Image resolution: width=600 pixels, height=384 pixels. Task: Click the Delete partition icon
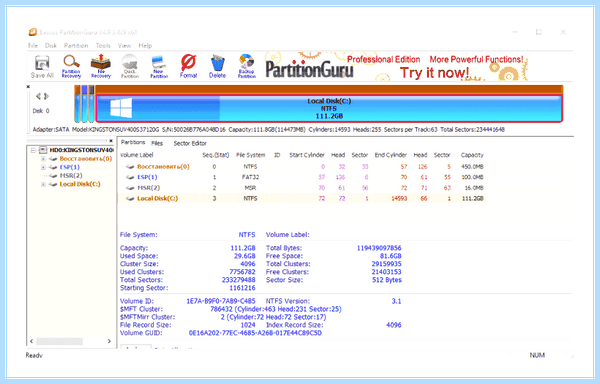[x=217, y=67]
